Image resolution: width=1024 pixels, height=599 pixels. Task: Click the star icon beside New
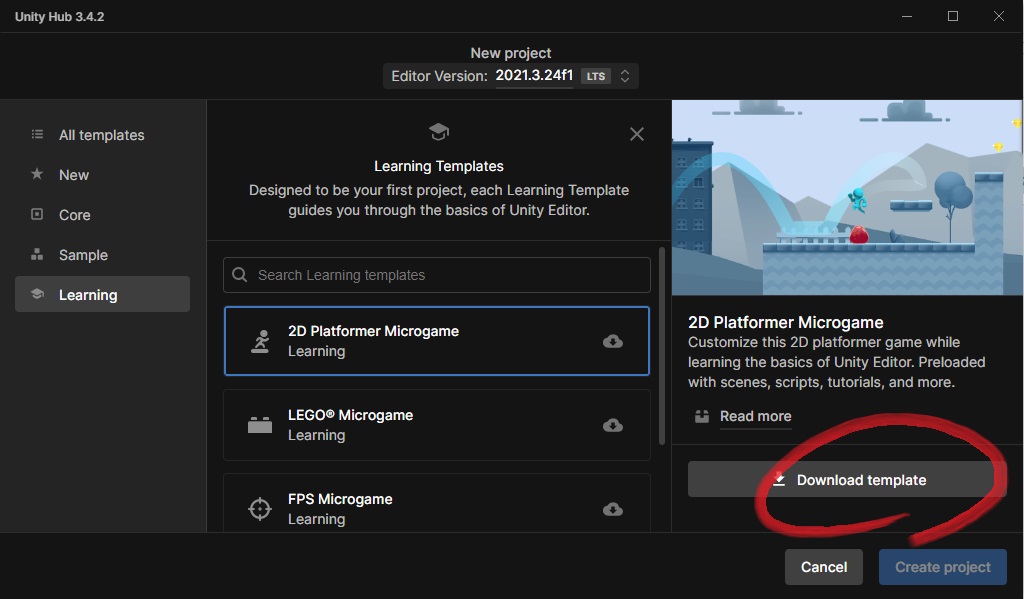point(37,174)
